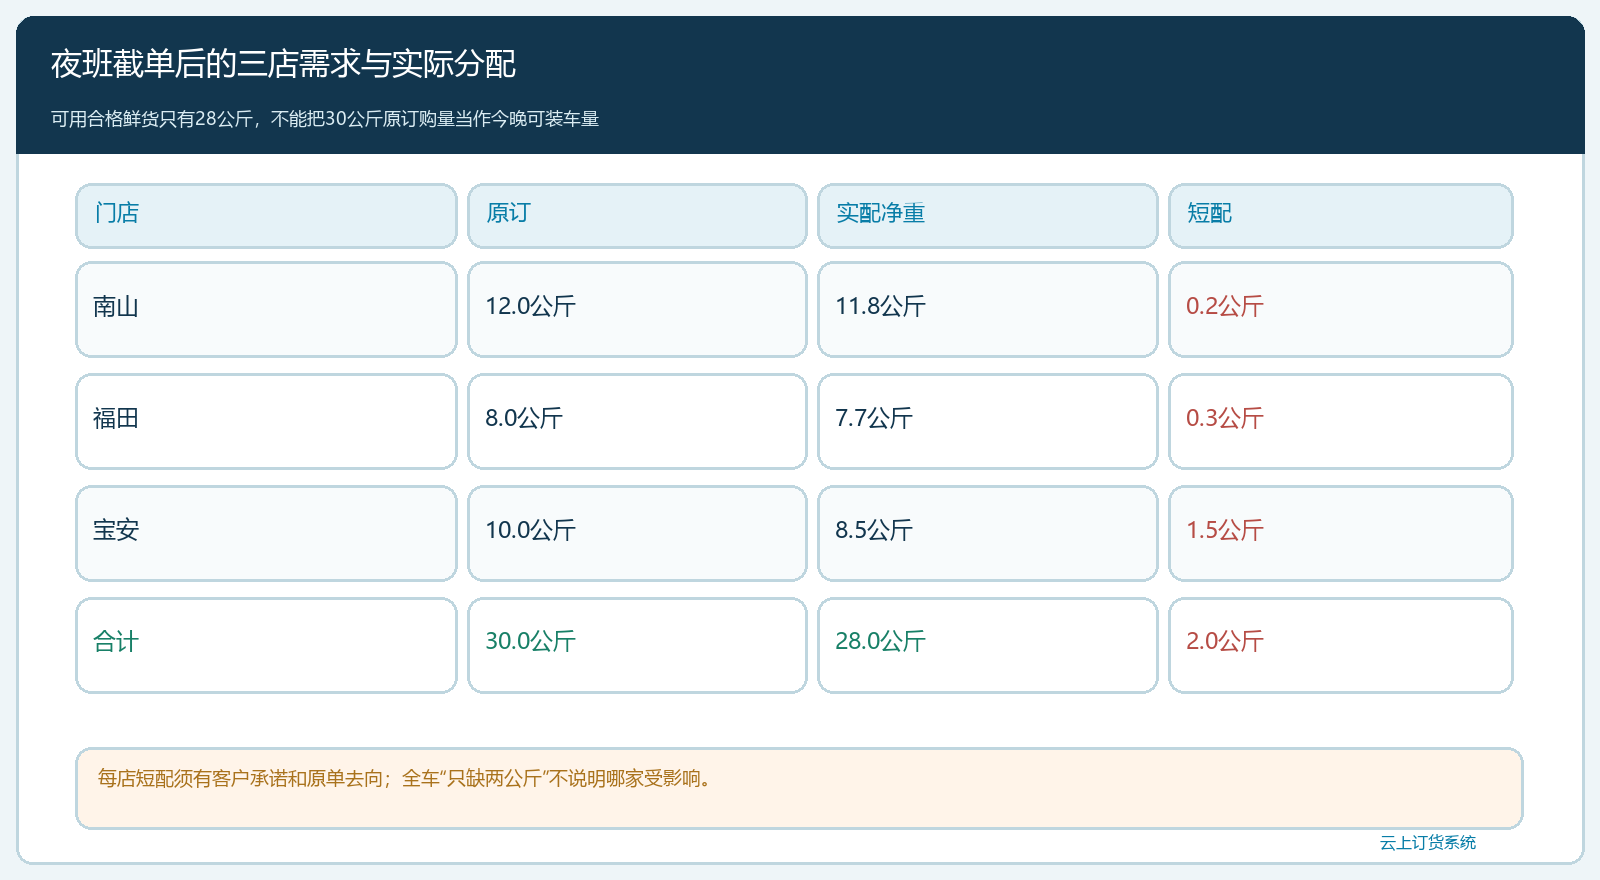
Task: Click the 30.0公斤 total order cell
Action: coord(637,645)
